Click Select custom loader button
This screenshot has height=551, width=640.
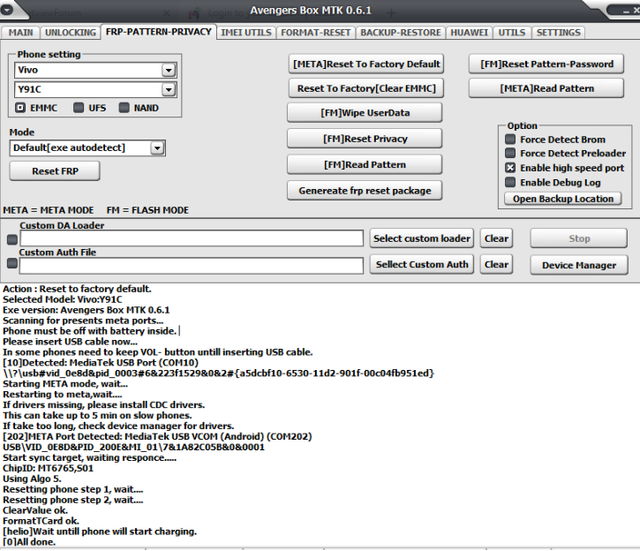(422, 238)
